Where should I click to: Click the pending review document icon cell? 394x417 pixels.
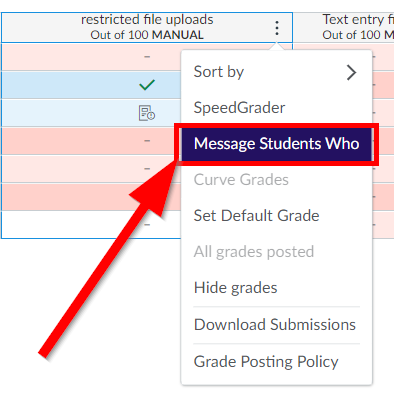tap(147, 113)
